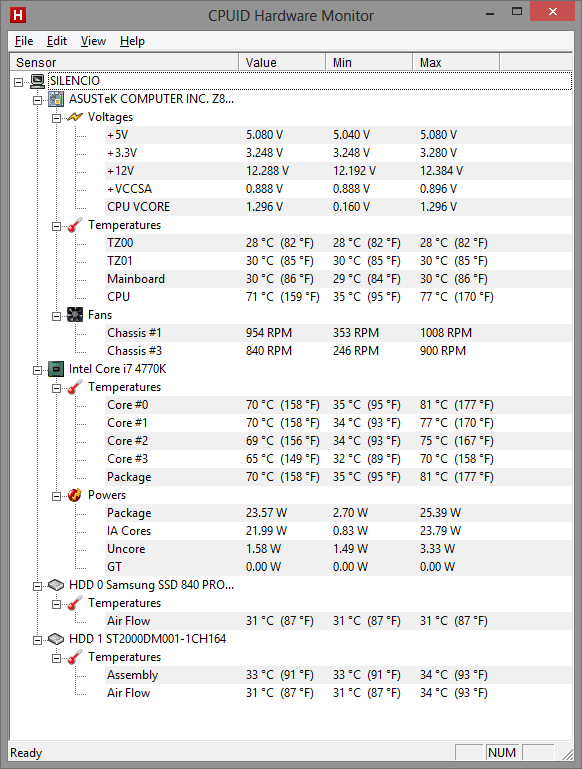Click the Max column header
582x769 pixels.
[x=456, y=63]
